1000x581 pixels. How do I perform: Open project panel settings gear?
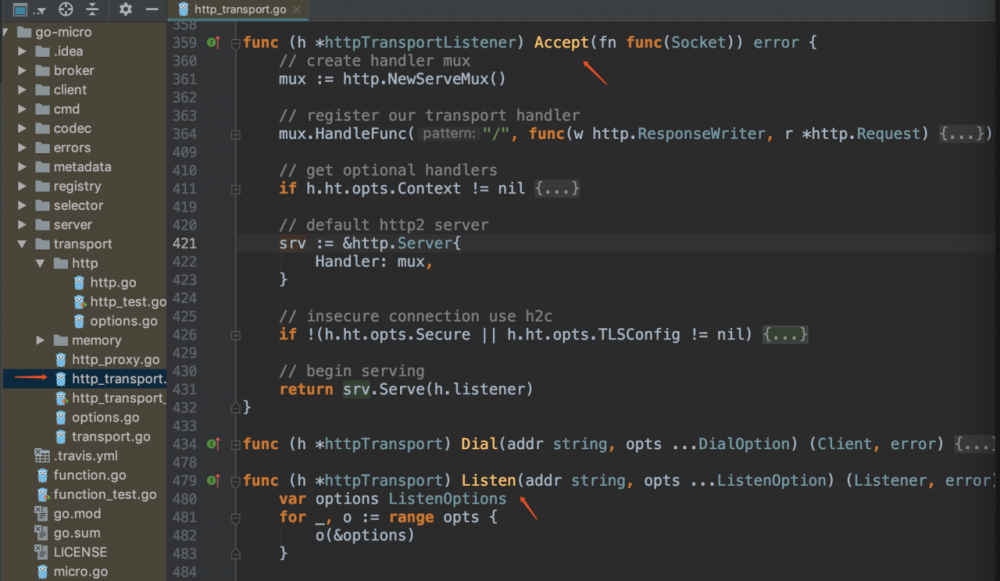click(125, 9)
